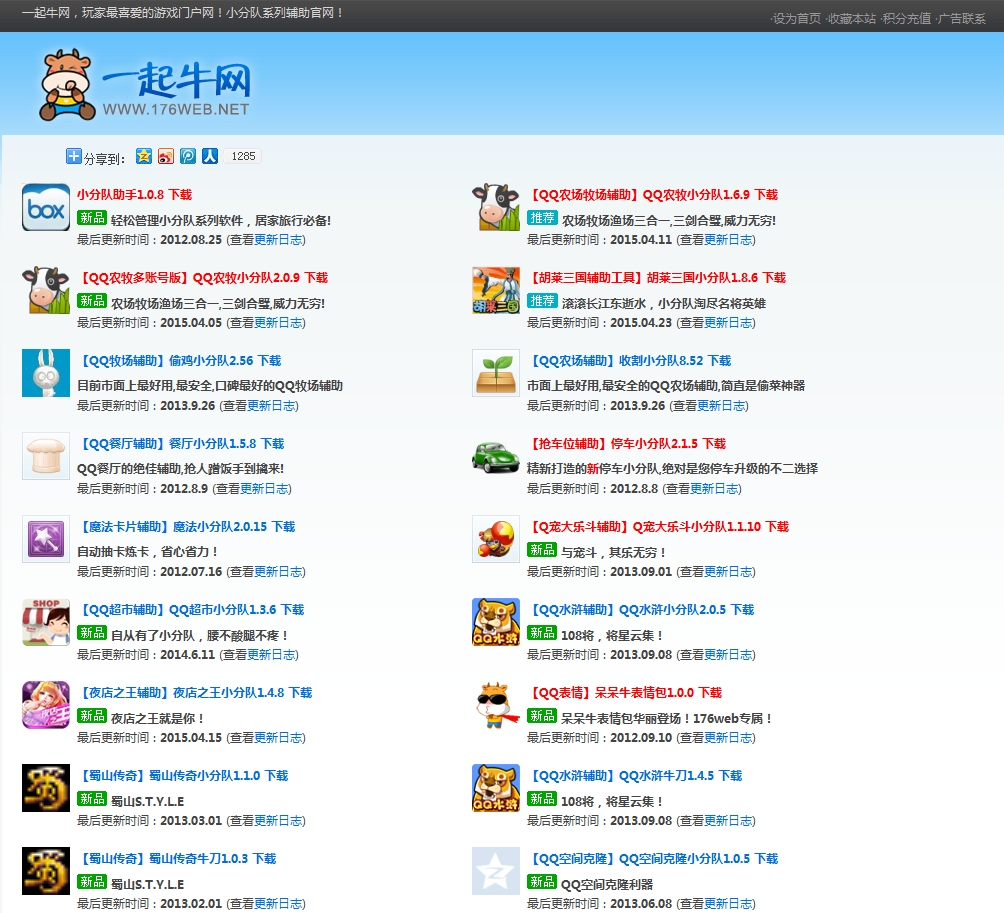Click boxing pet icon of Q宠大乐斗

[x=496, y=539]
